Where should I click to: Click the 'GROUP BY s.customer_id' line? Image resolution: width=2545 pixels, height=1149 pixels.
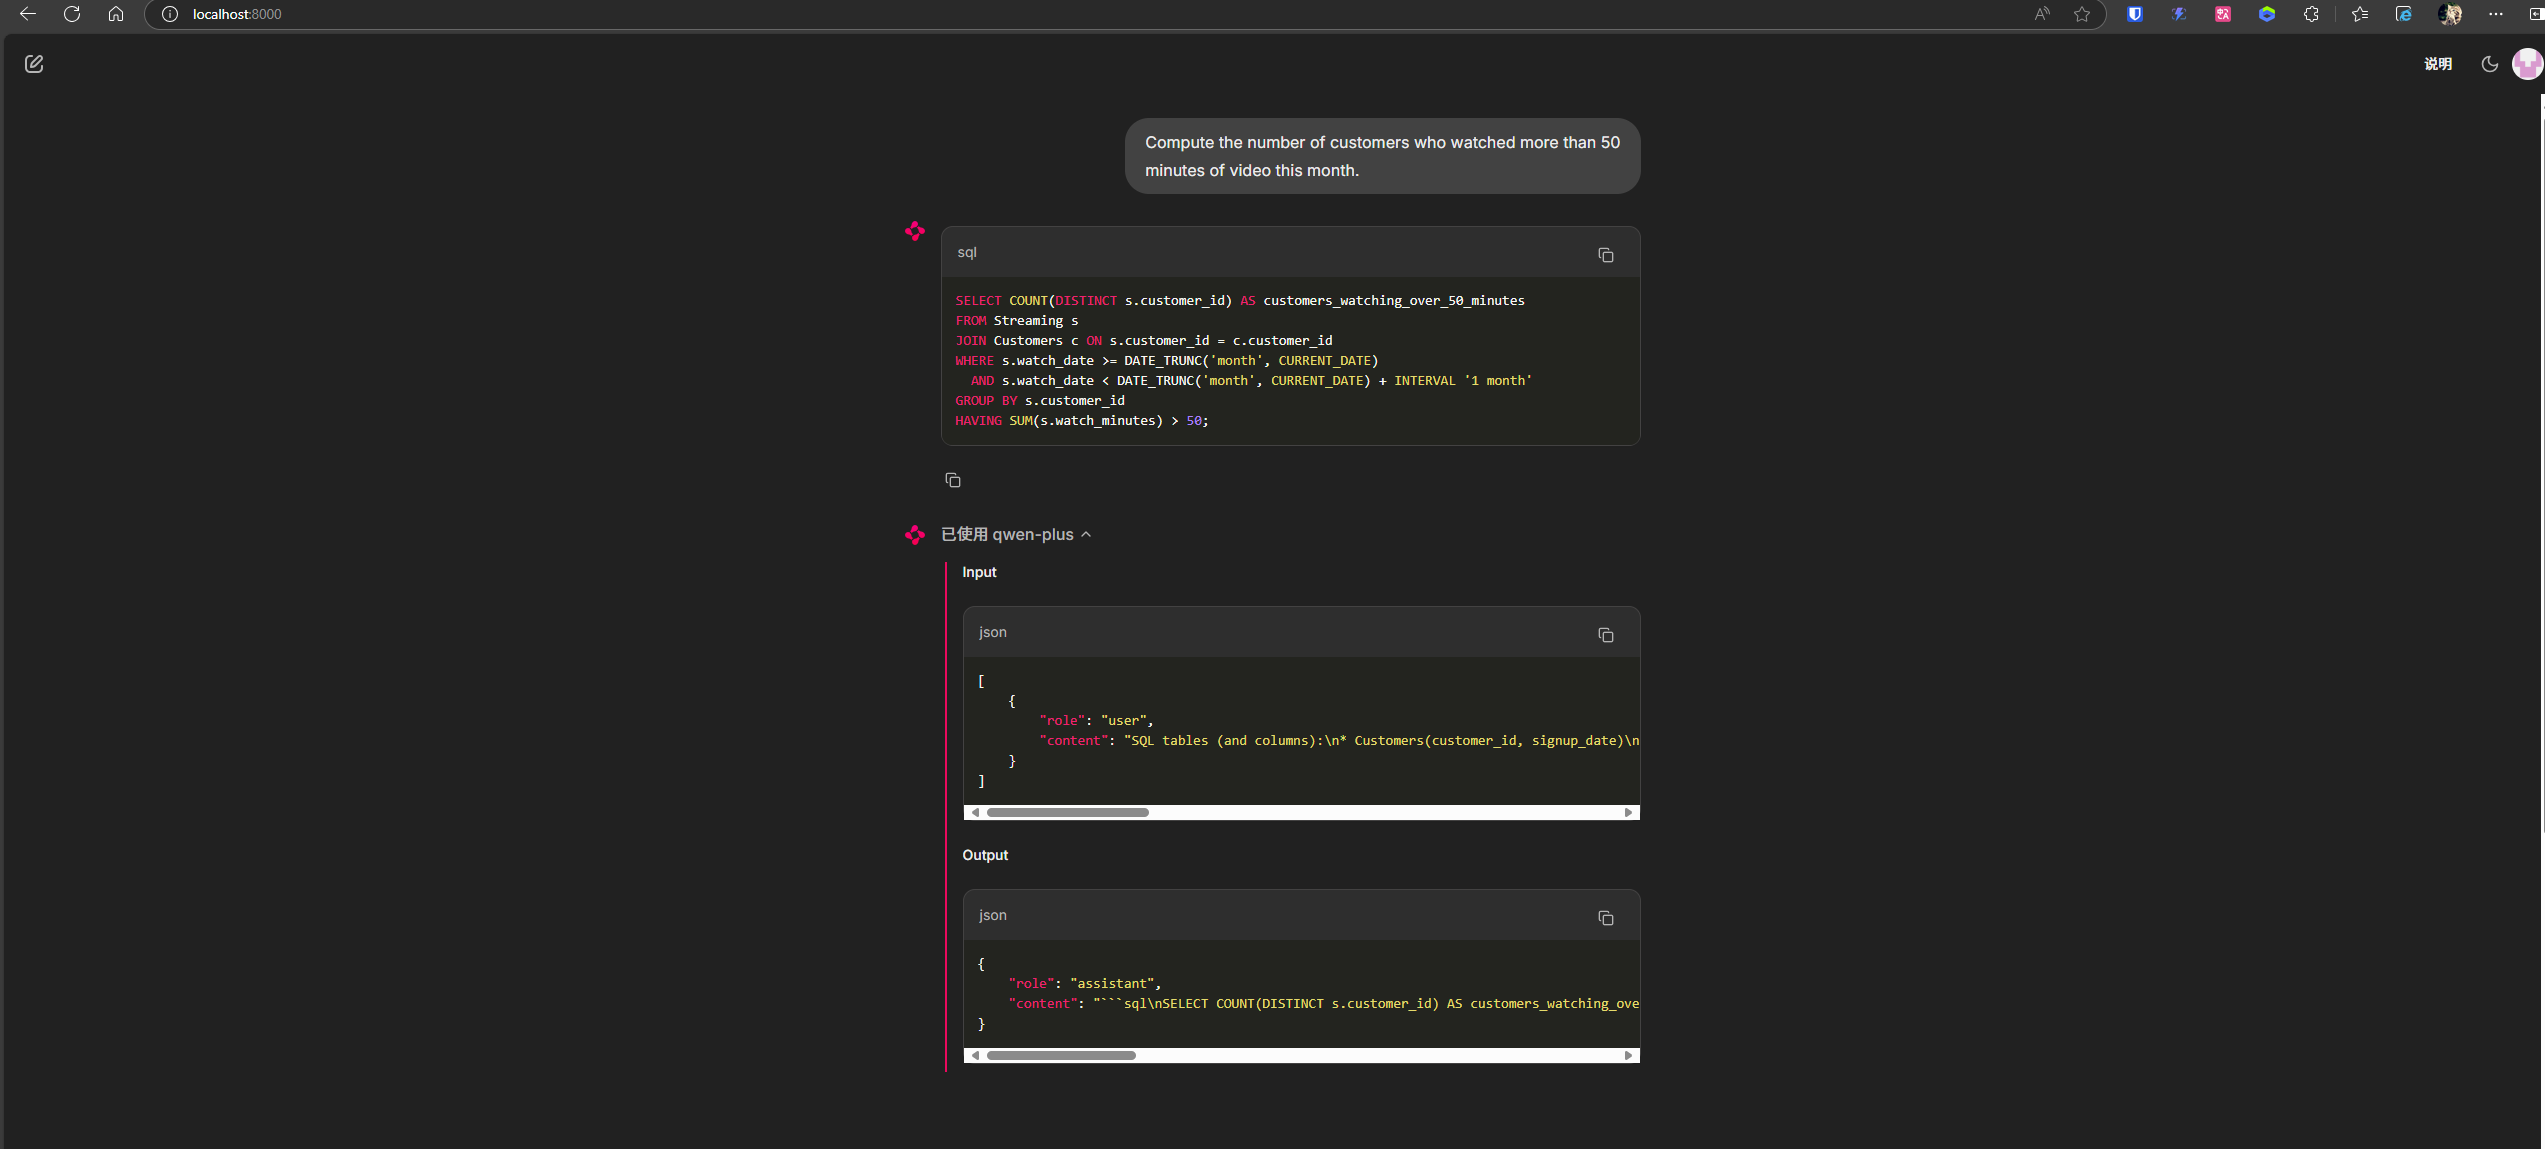[1040, 401]
